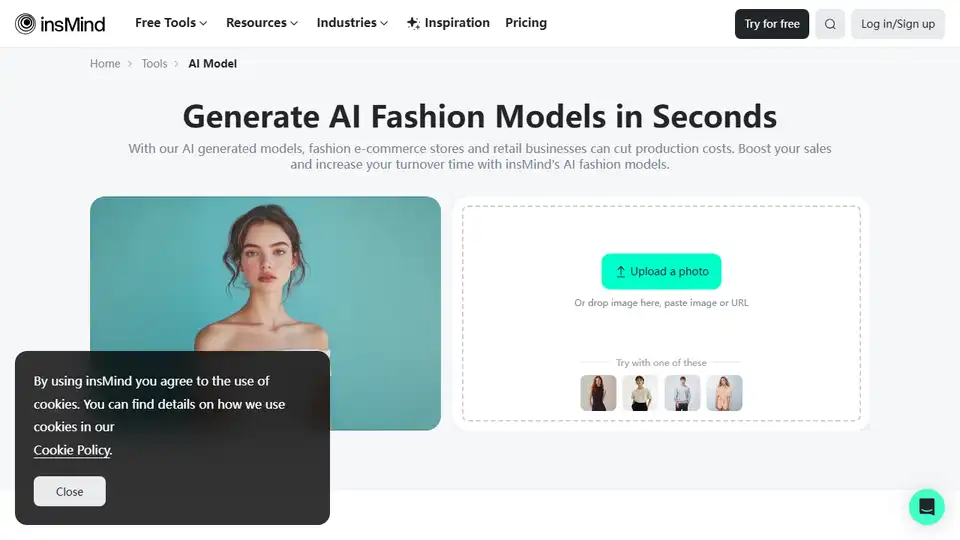
Task: Select the peach outfit sample photo
Action: coord(724,393)
